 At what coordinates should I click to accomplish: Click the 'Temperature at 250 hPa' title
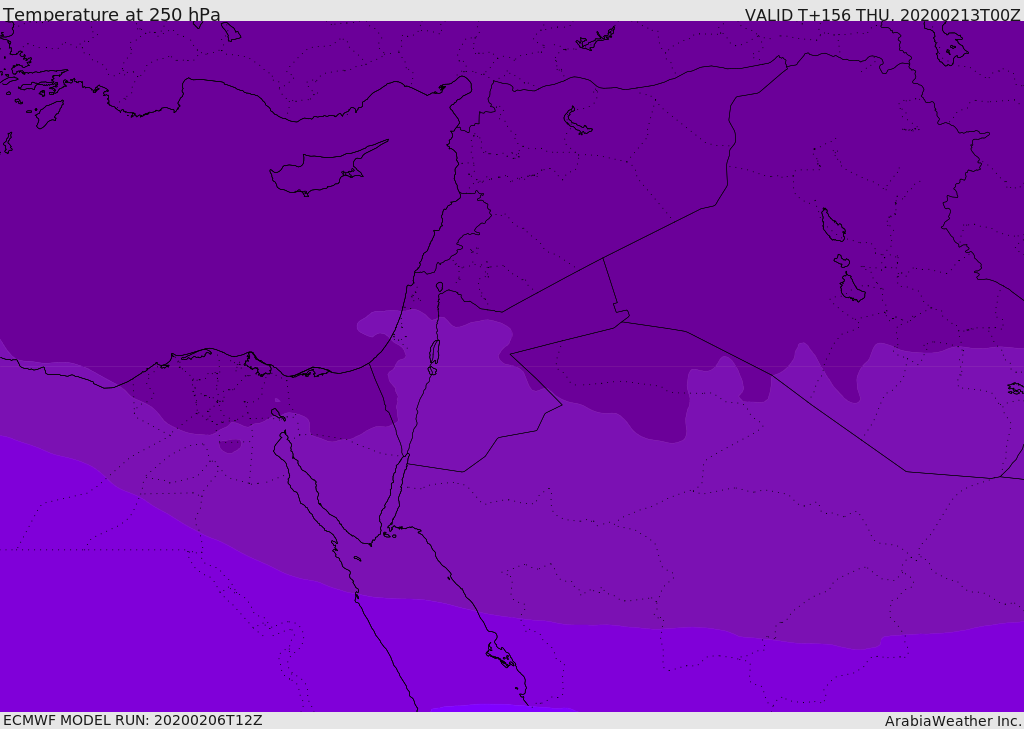point(112,14)
